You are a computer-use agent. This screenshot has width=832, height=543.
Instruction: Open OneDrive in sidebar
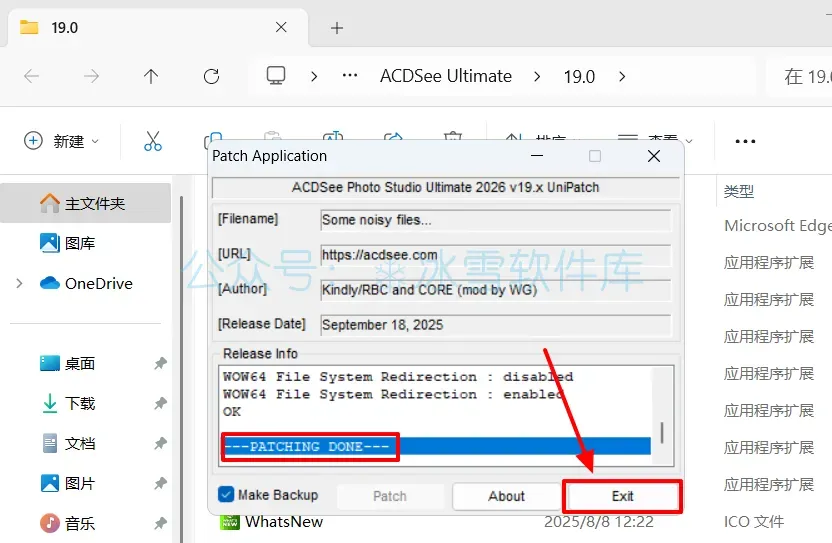point(85,283)
